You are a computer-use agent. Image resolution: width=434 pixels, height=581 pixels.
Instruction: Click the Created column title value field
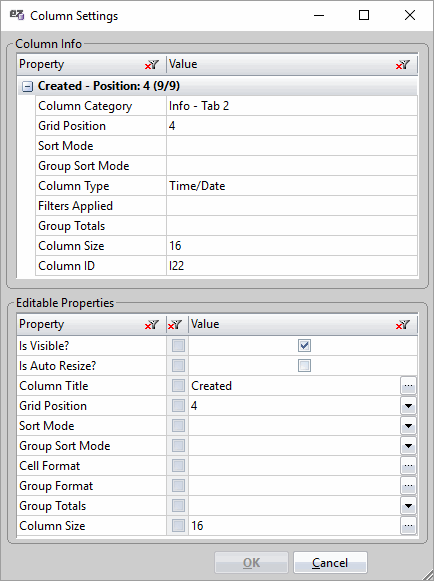(x=295, y=386)
